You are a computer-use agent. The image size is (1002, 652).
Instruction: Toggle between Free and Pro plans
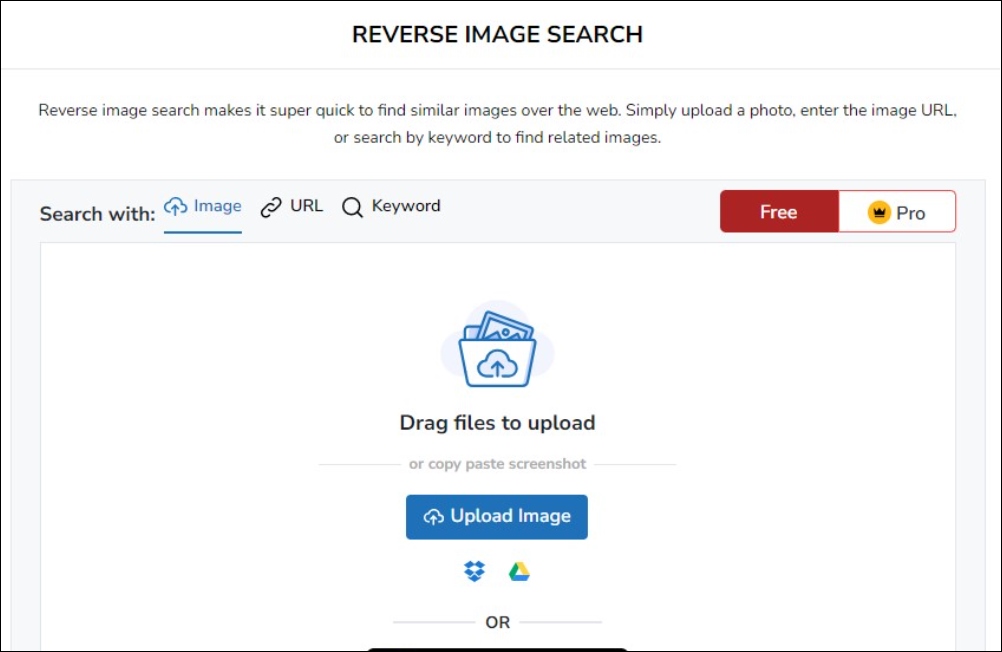[837, 211]
